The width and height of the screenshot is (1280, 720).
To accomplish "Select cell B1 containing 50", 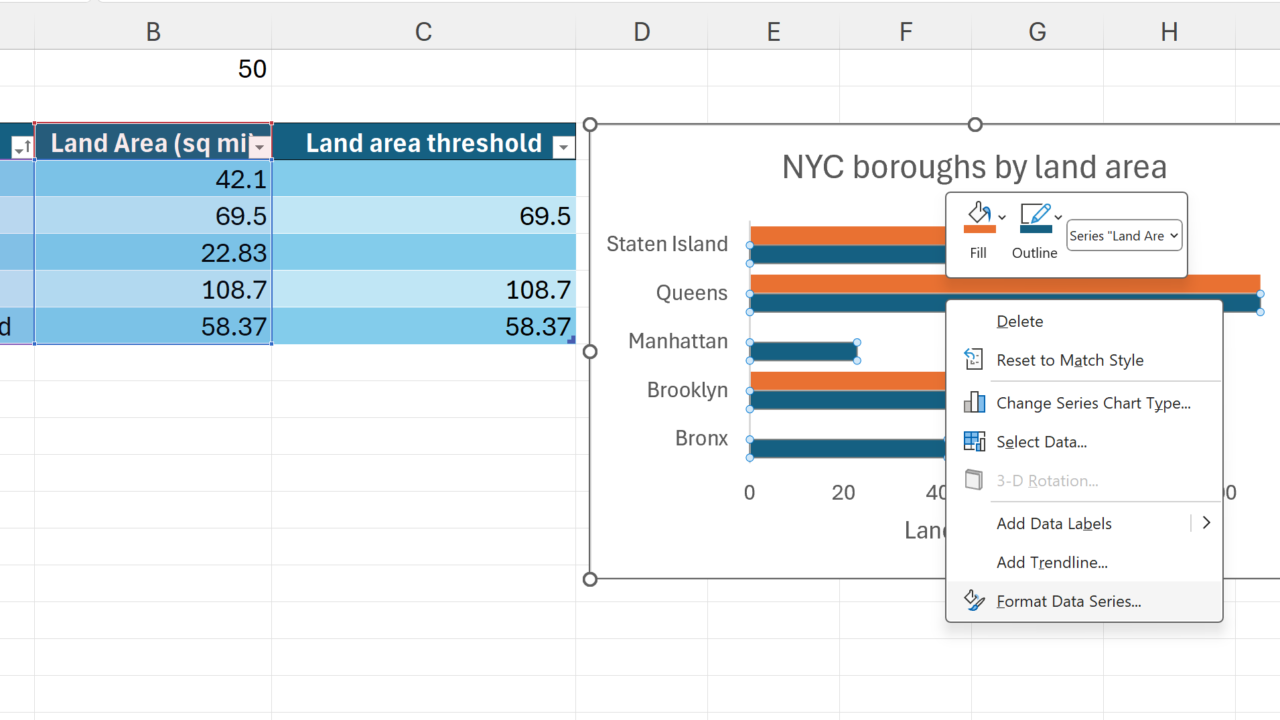I will click(153, 69).
